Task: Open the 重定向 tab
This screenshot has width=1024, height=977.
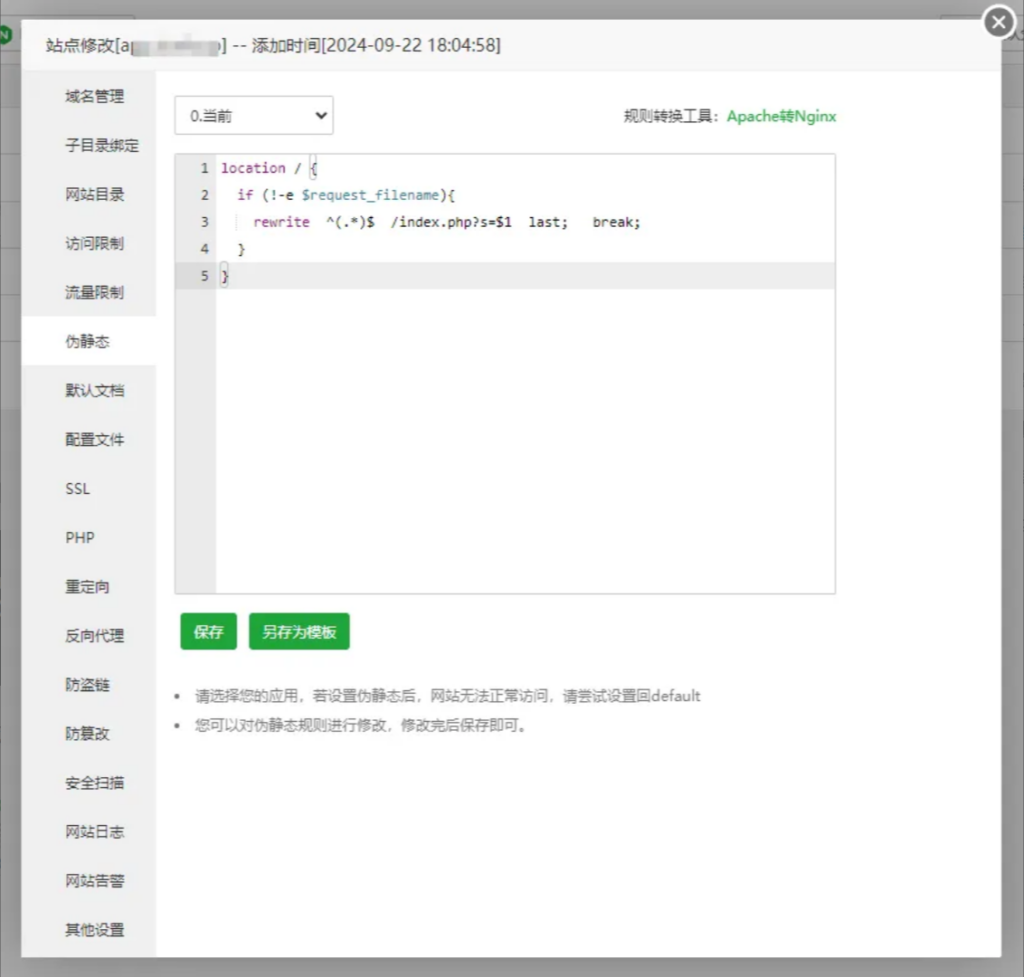Action: 89,586
